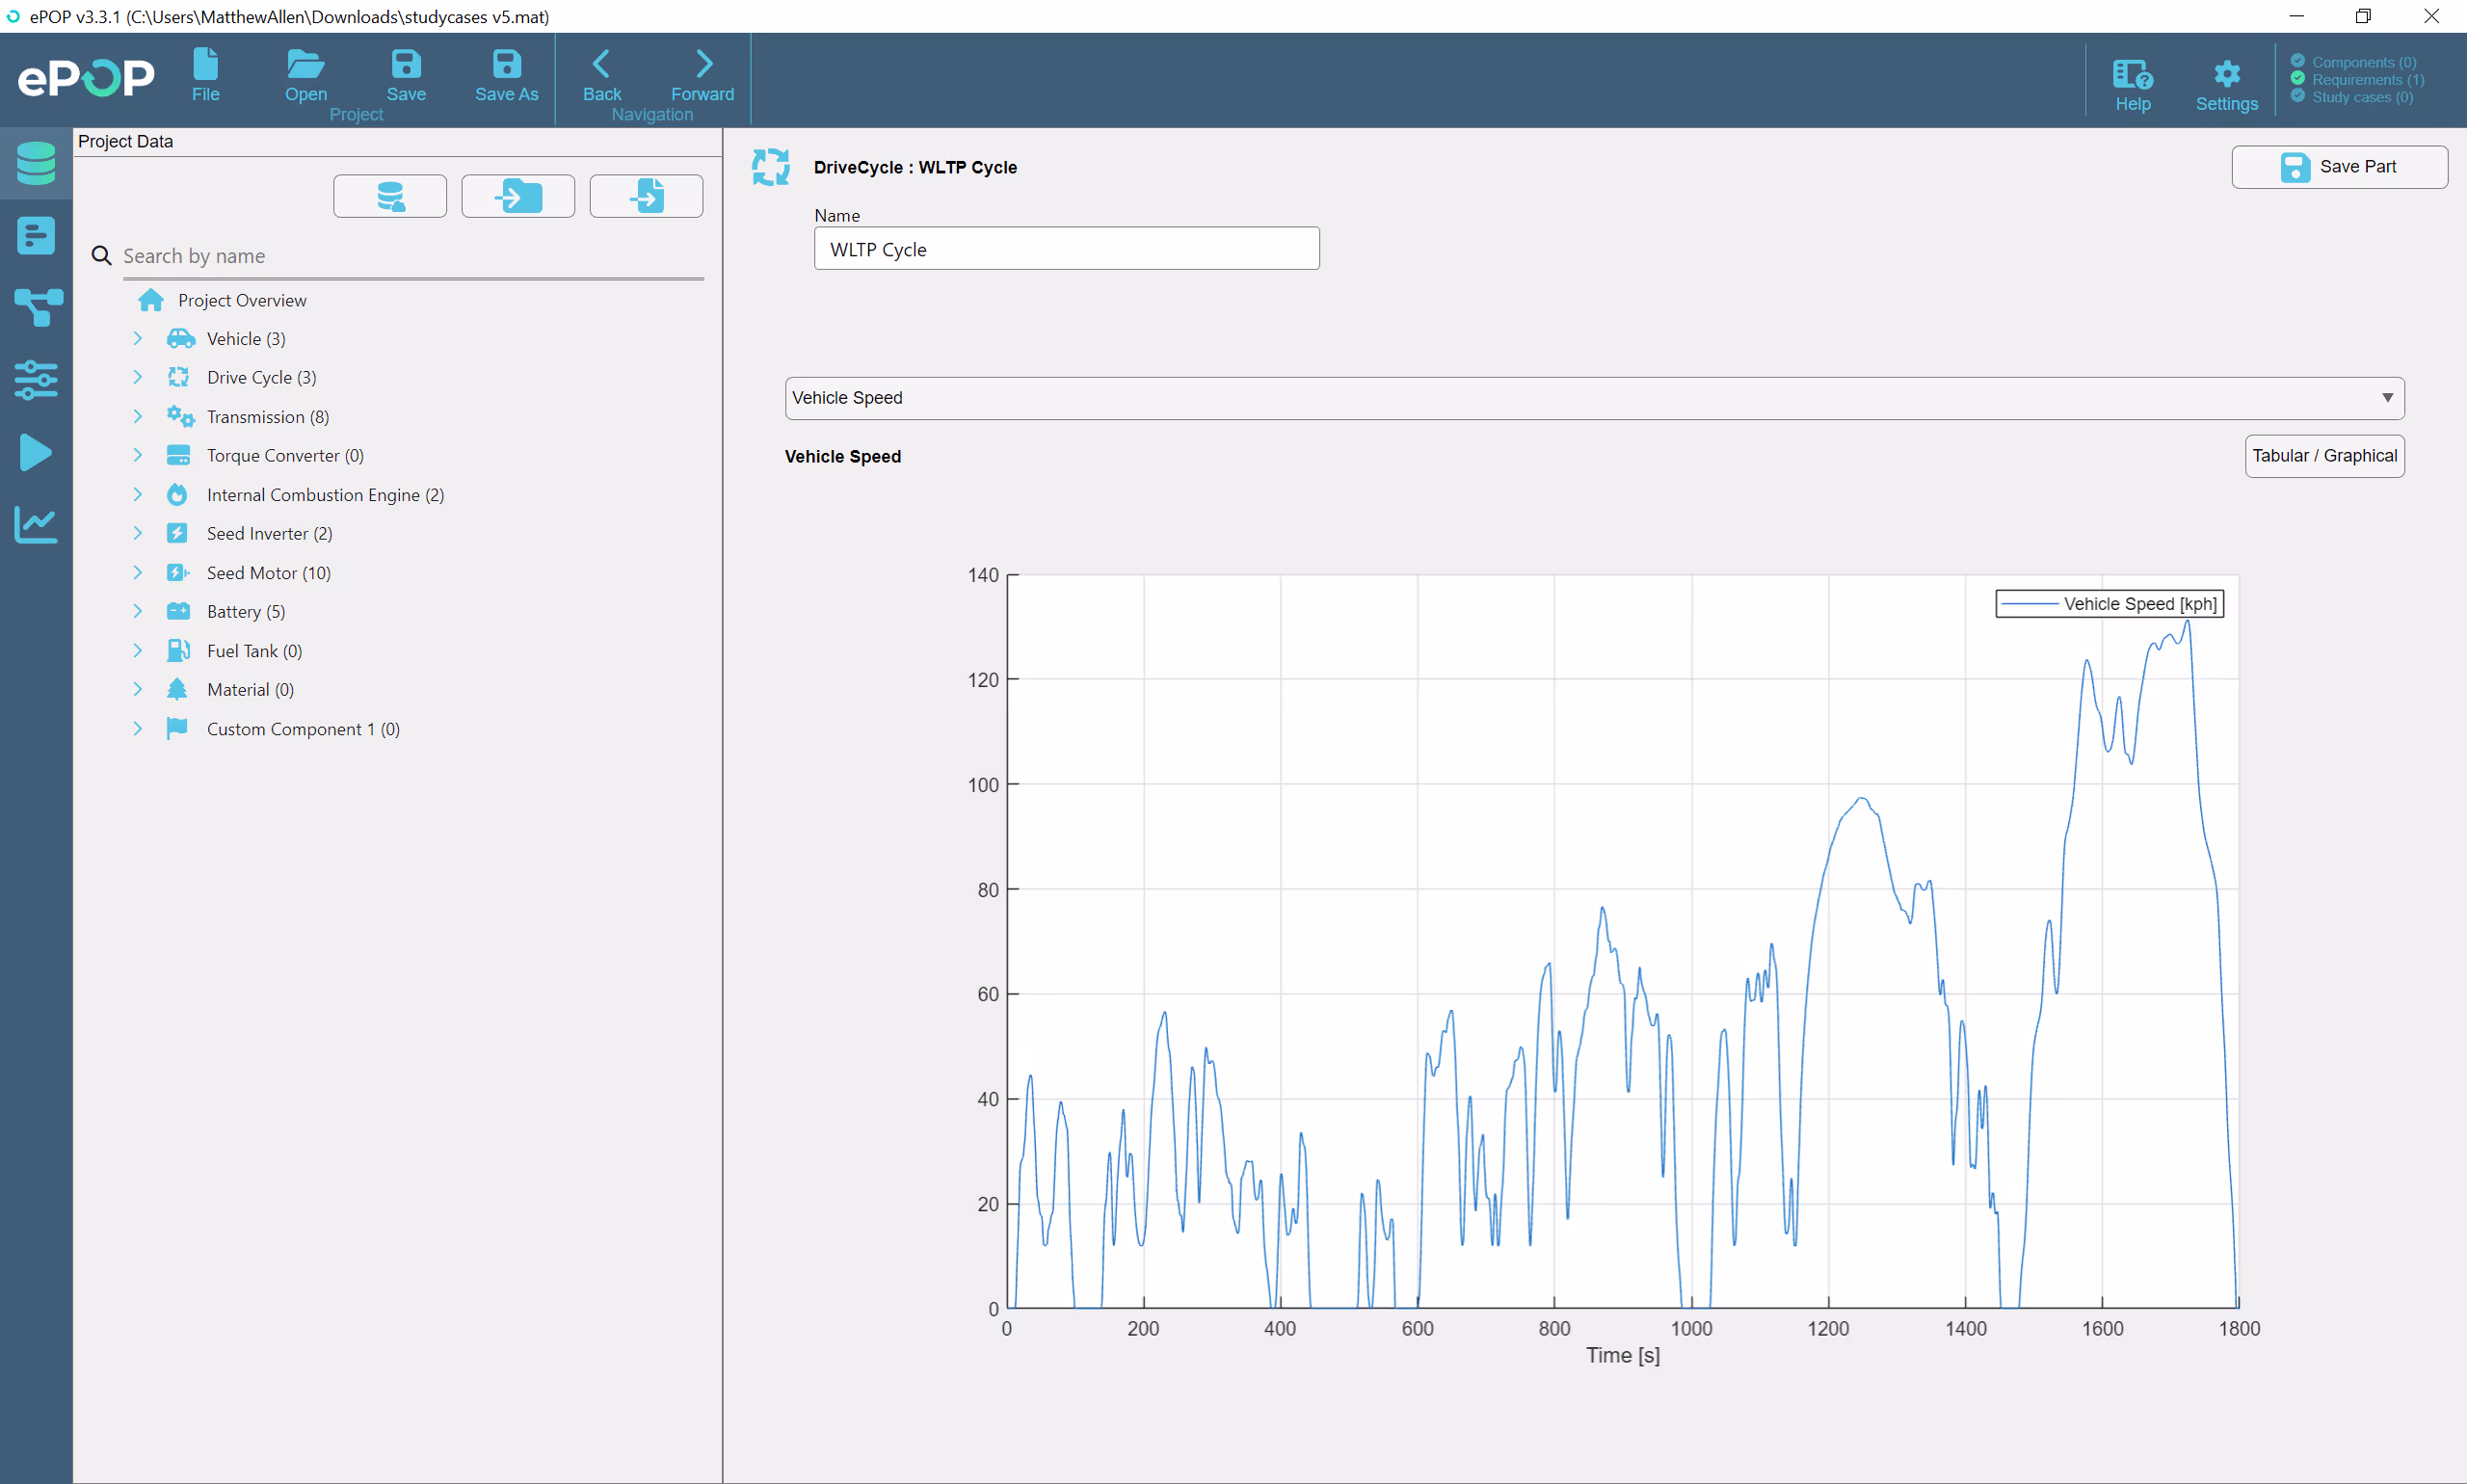Select Project Overview in the tree
This screenshot has height=1484, width=2467.
coord(241,300)
